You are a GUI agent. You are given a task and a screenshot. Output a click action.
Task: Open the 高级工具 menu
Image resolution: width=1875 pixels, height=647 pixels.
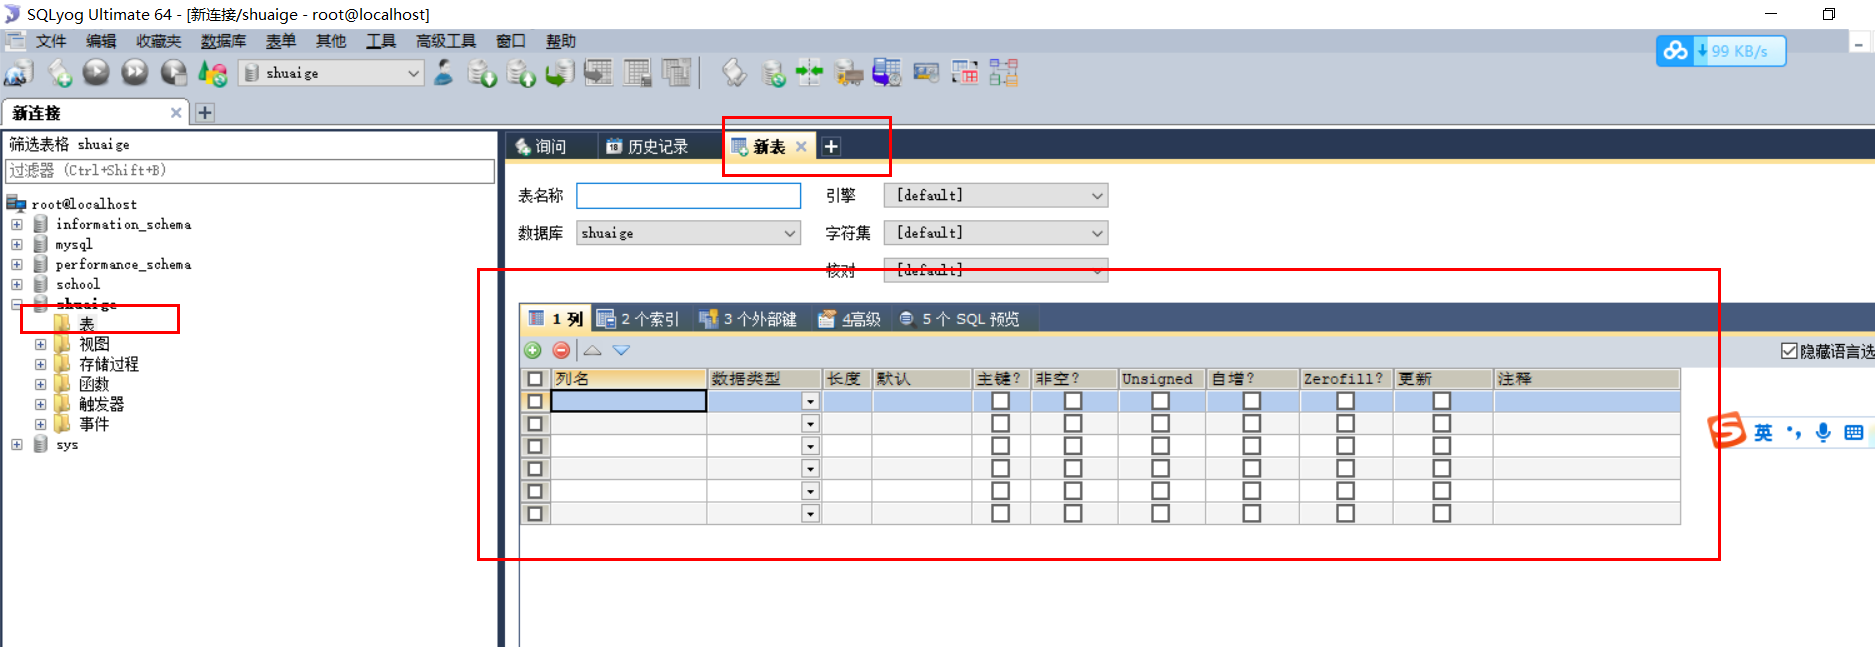pyautogui.click(x=446, y=41)
